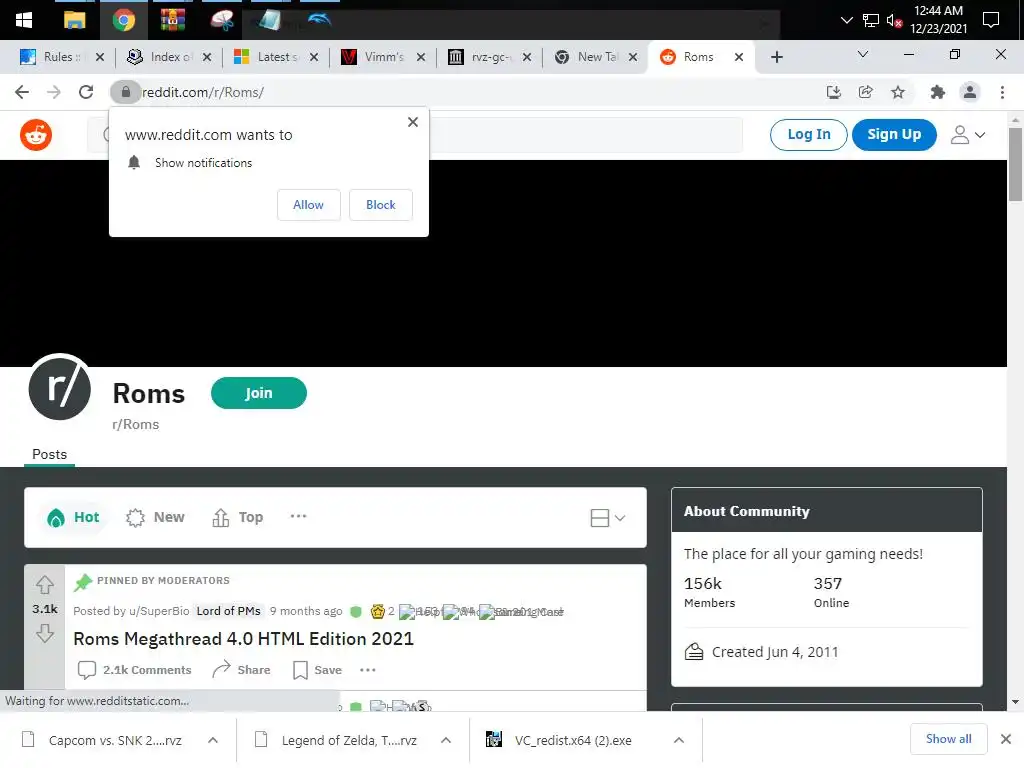Viewport: 1024px width, 768px height.
Task: Click the Dolphin emulator taskbar icon
Action: point(319,20)
